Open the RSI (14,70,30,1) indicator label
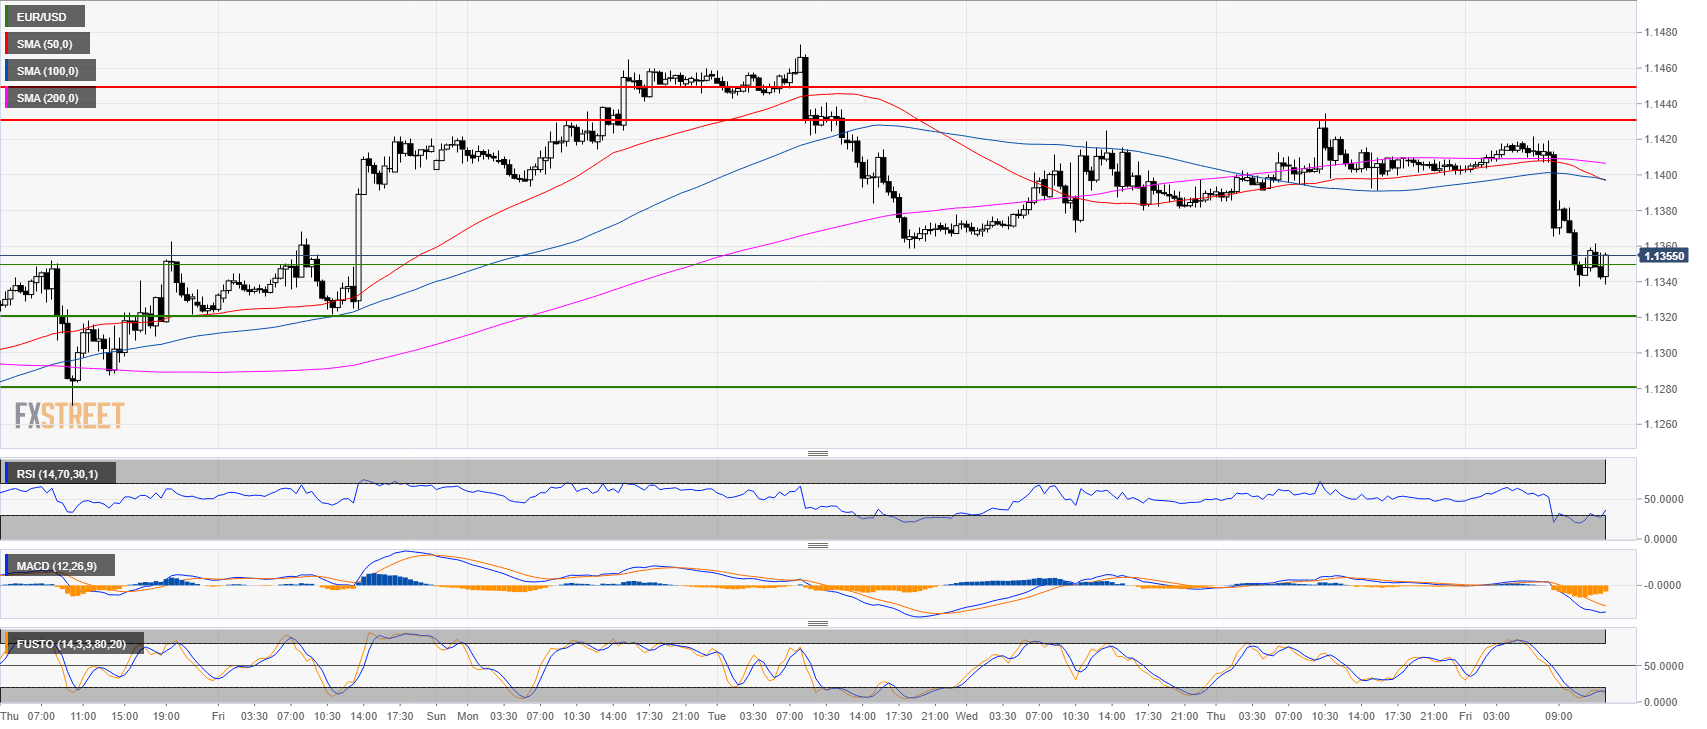Viewport: 1707px width, 729px height. (x=58, y=474)
